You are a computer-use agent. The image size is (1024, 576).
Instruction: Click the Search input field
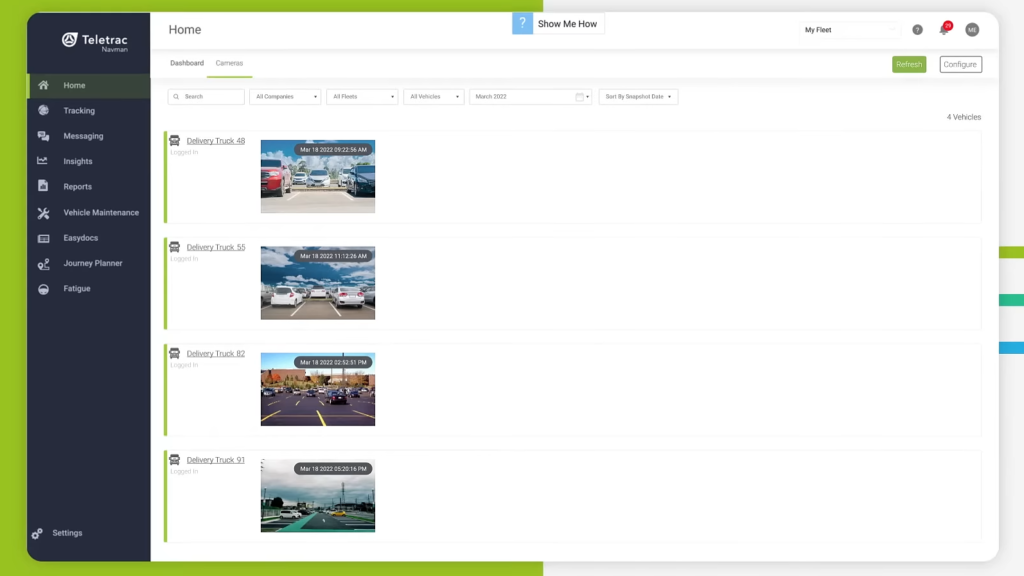(x=206, y=97)
